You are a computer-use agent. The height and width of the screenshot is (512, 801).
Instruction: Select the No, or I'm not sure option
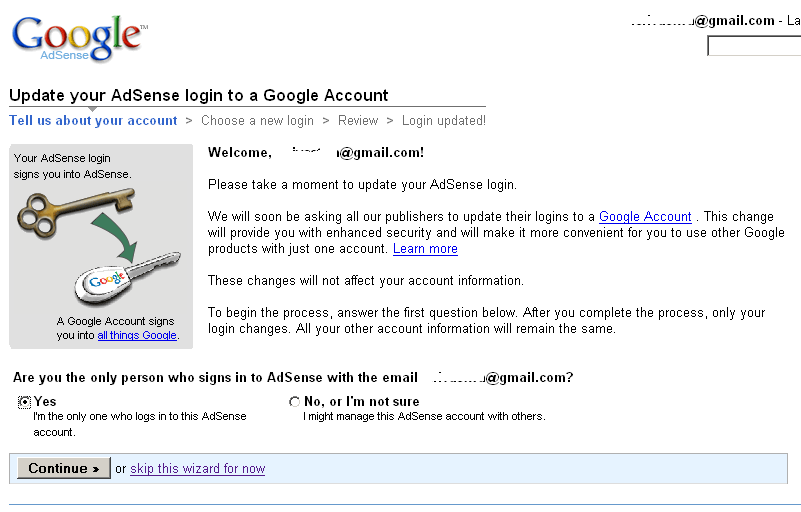(x=294, y=402)
